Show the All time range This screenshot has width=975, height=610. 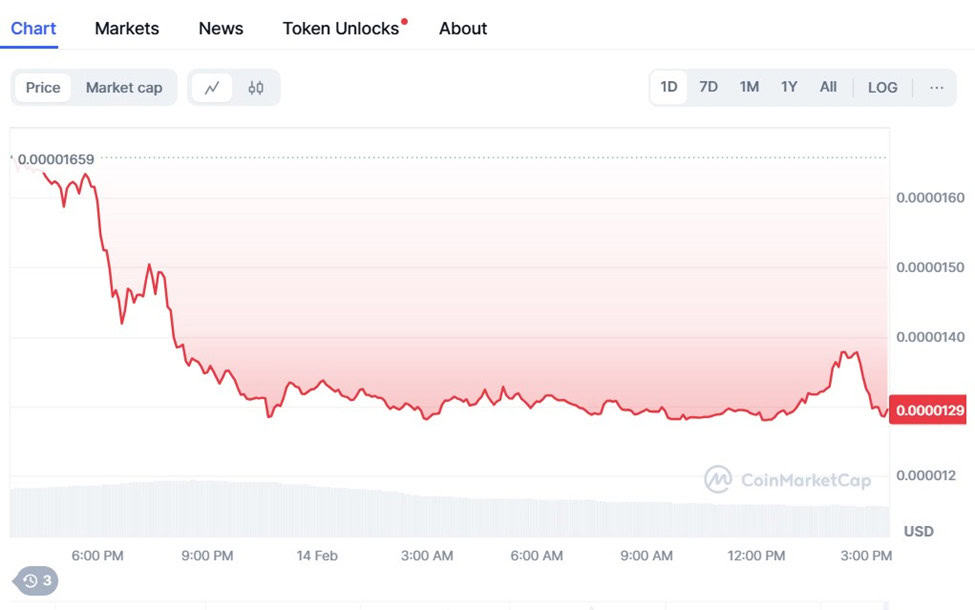828,87
